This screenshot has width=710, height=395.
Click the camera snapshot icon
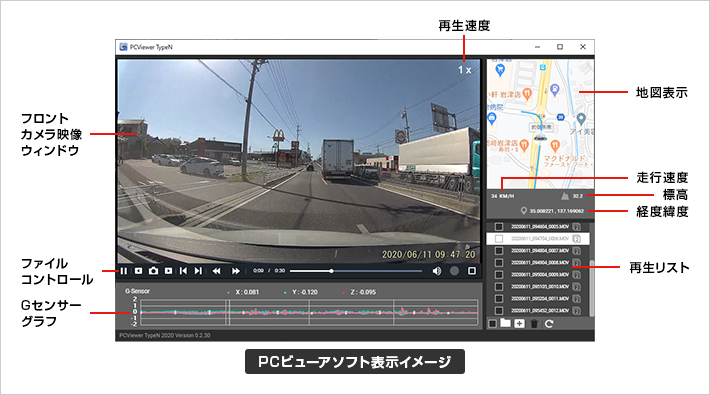[x=154, y=271]
